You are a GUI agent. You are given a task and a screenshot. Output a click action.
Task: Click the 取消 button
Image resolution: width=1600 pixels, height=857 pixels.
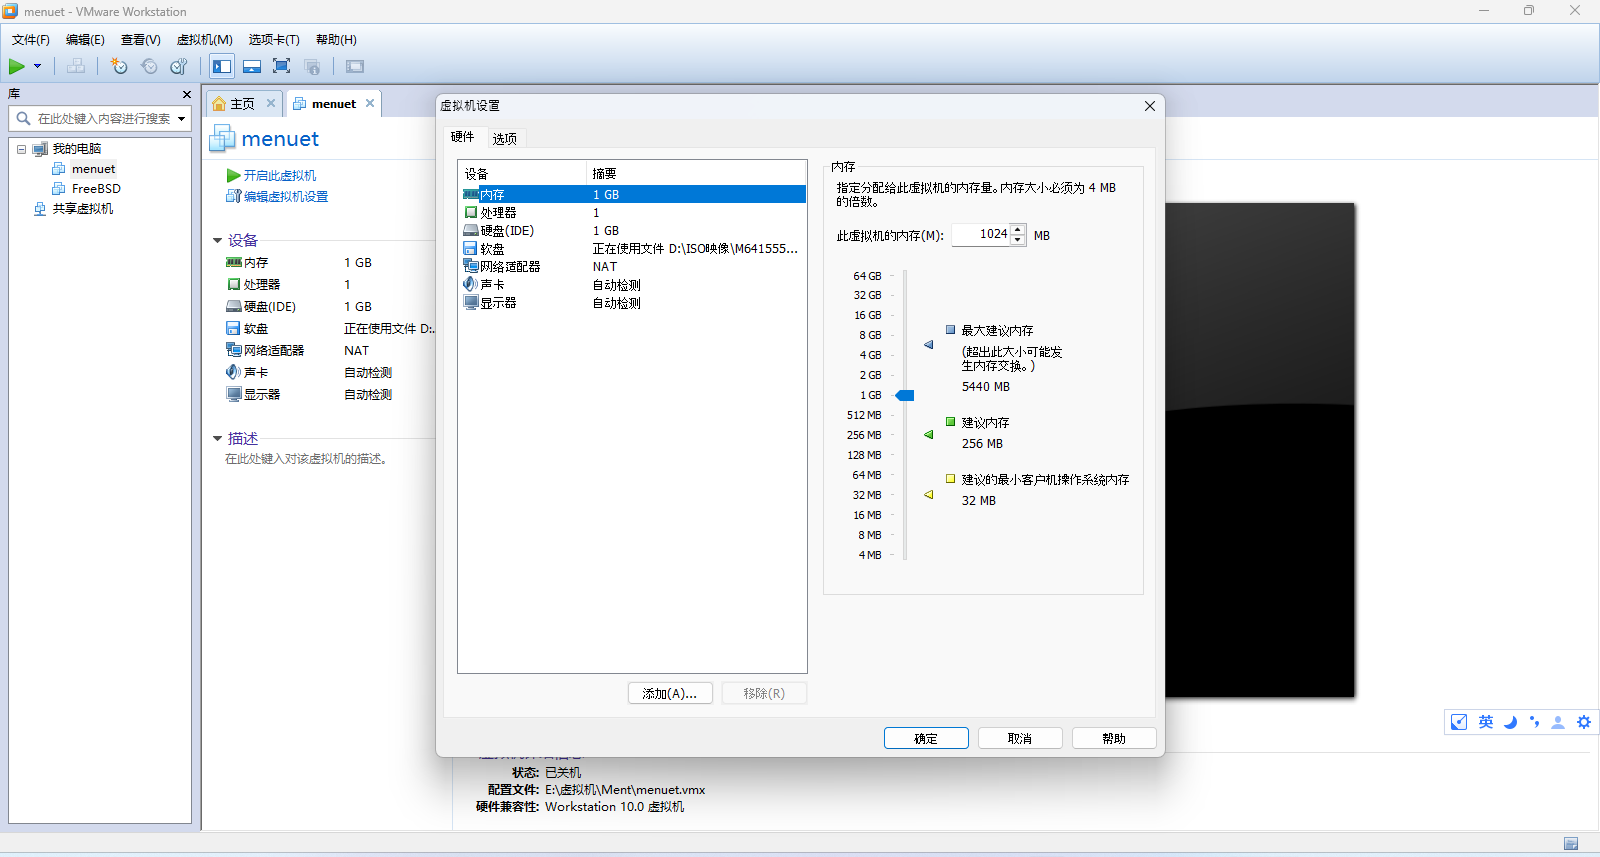pos(1020,738)
